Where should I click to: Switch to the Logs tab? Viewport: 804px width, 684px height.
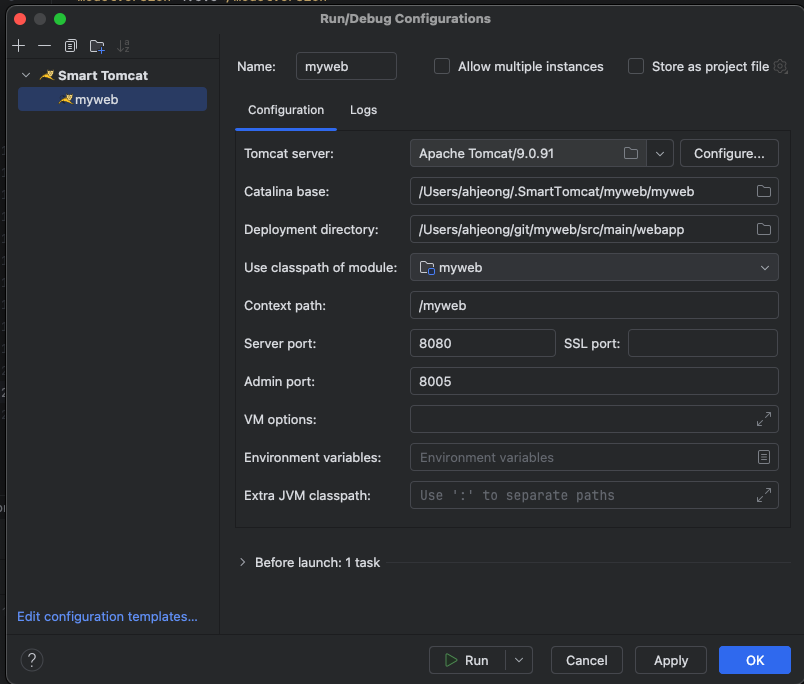click(363, 110)
